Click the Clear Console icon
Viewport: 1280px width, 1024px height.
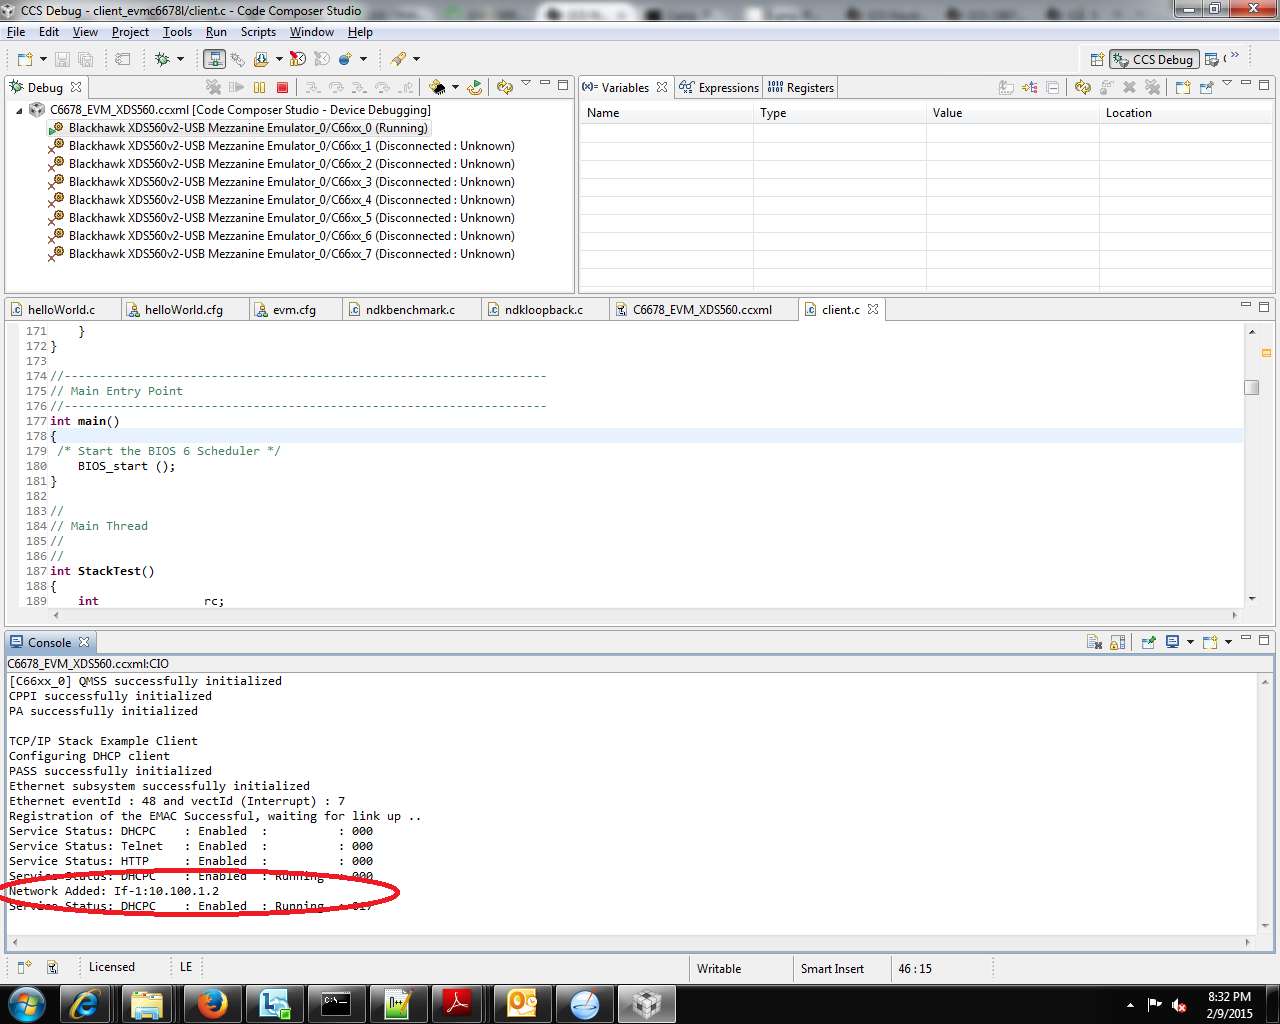(x=1095, y=643)
